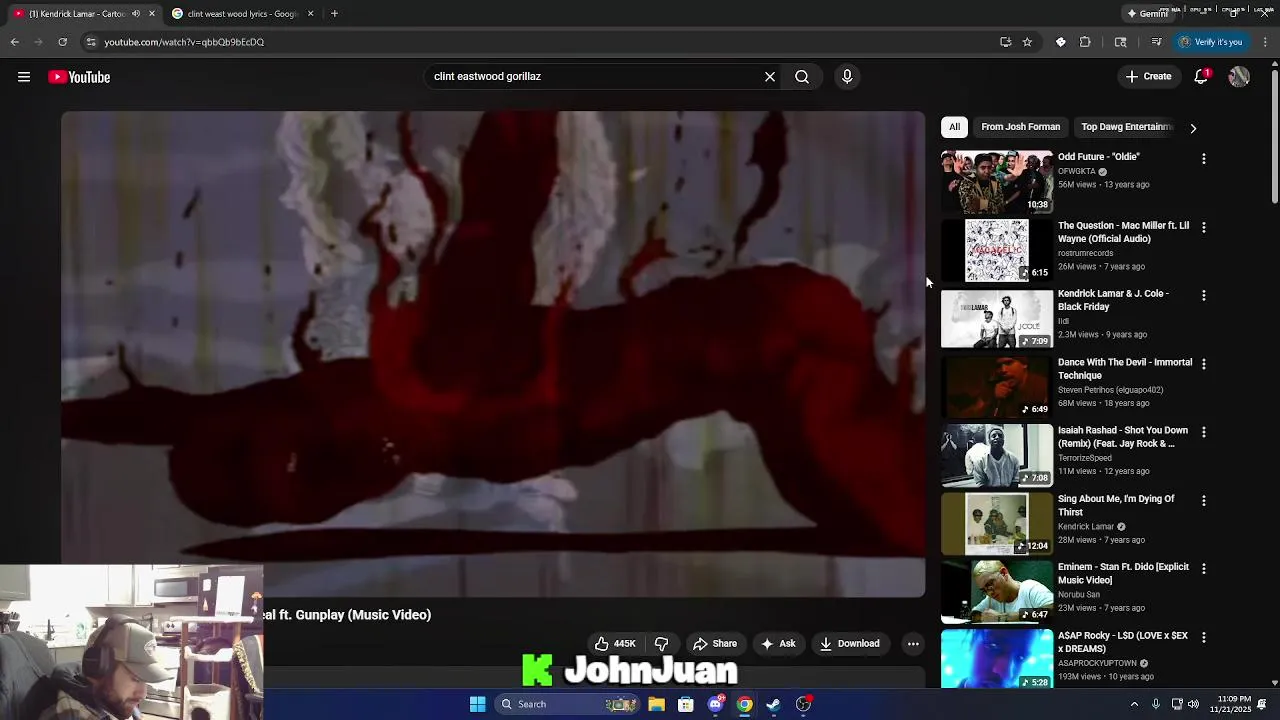
Task: Bookmark this page with star icon
Action: (1027, 42)
